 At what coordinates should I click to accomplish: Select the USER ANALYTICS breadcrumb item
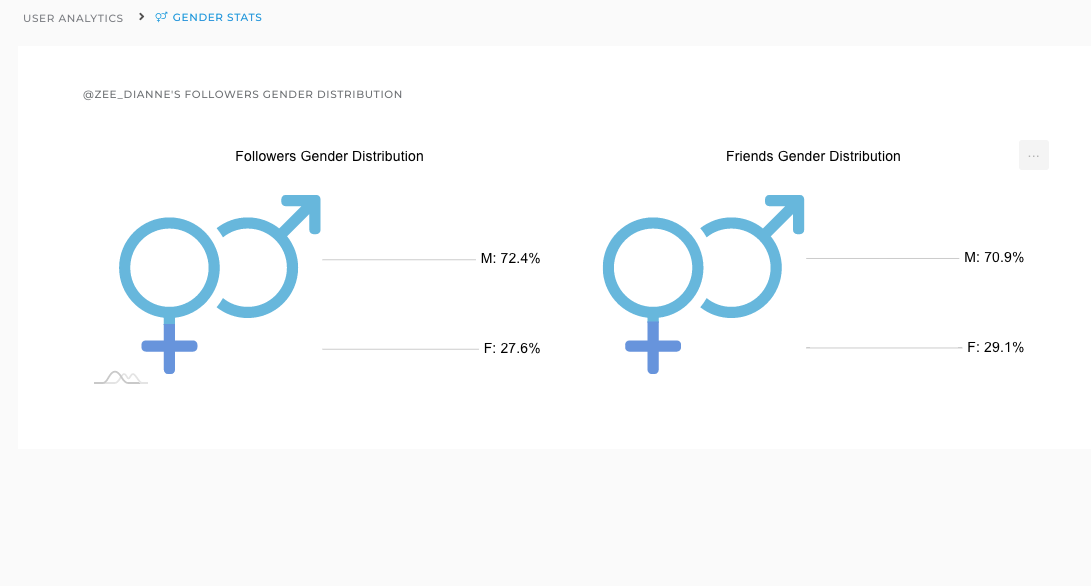pos(73,18)
